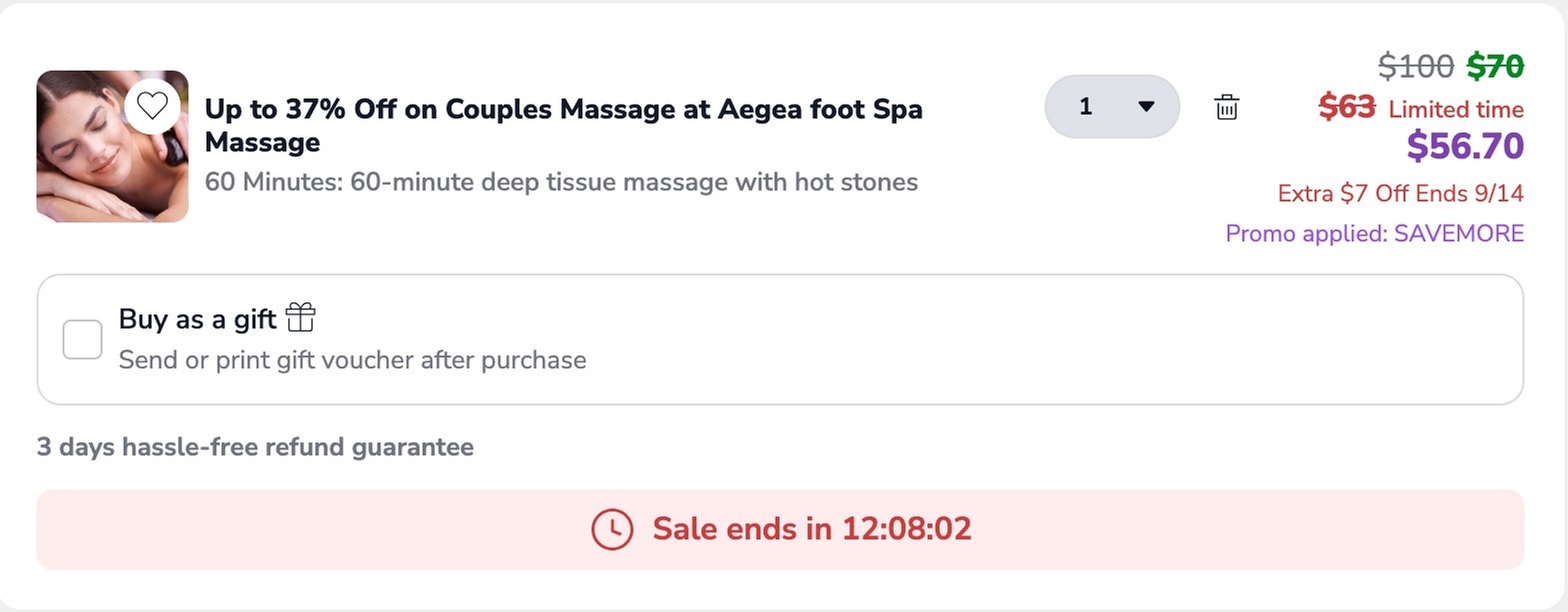Click the clock icon in the sale banner
1568x612 pixels.
(x=612, y=529)
